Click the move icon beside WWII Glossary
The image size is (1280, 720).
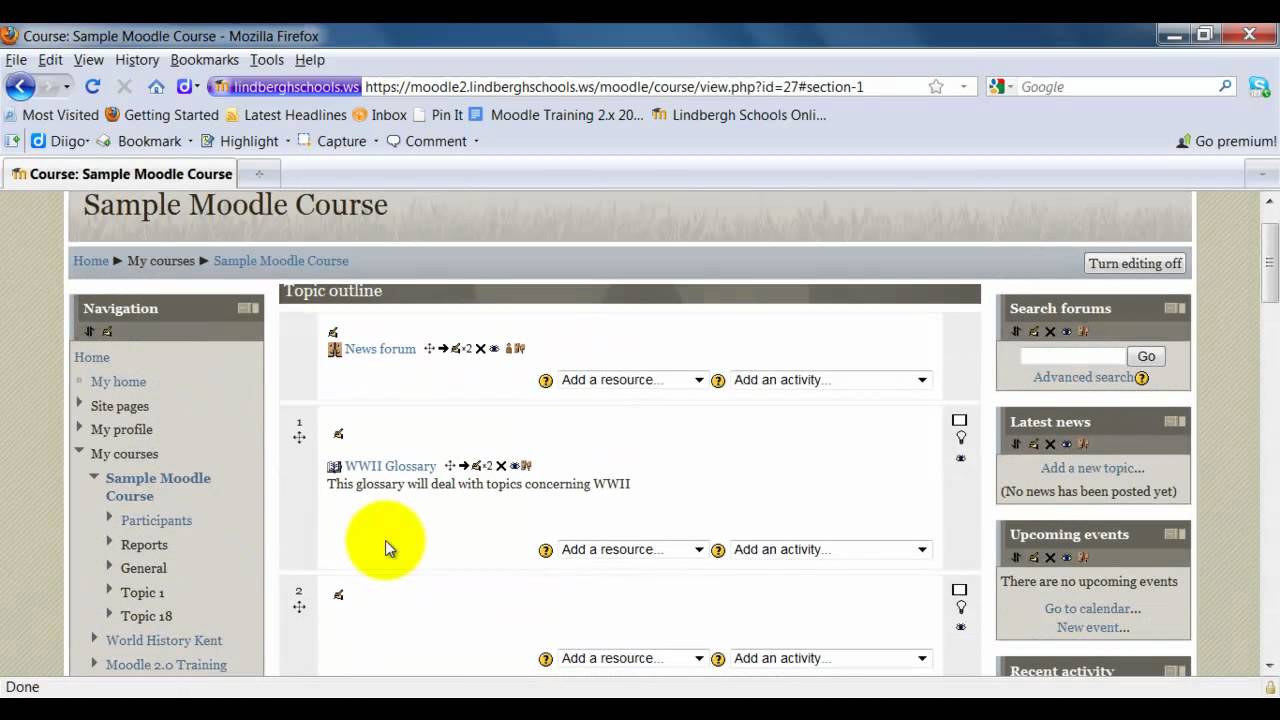pyautogui.click(x=450, y=465)
